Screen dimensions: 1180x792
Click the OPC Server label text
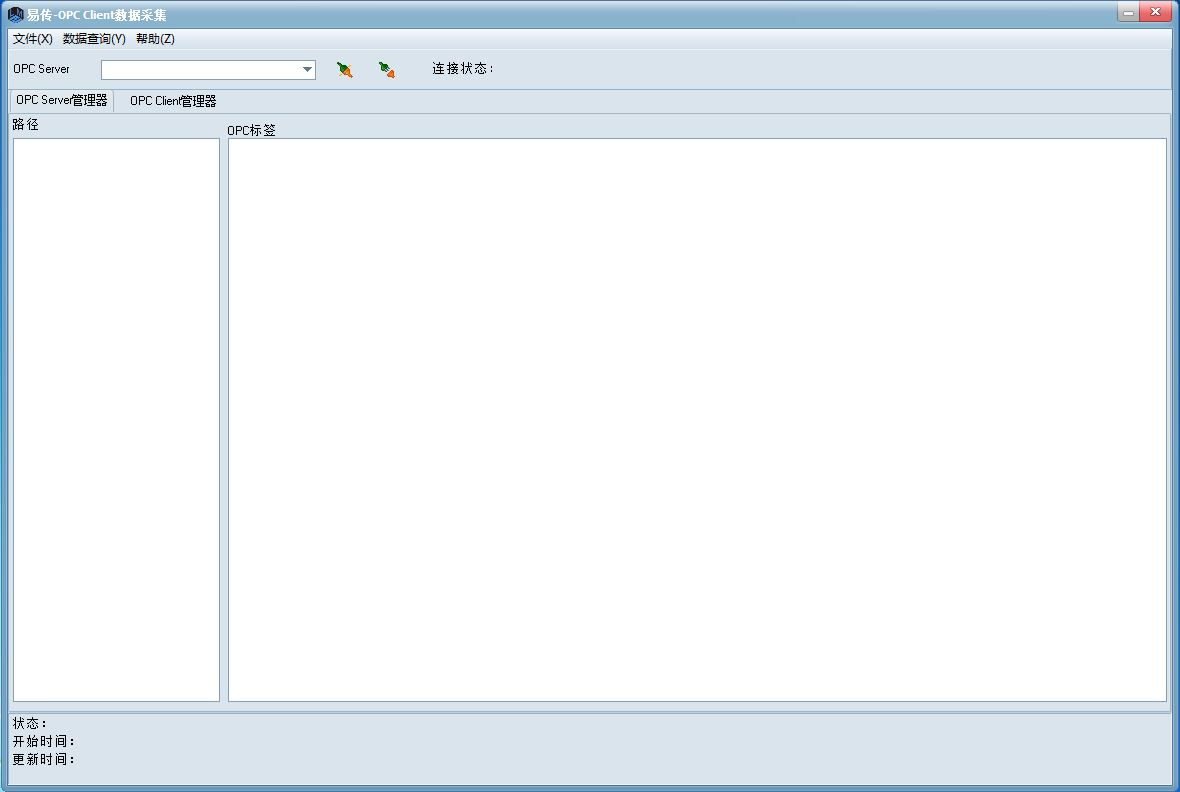(x=42, y=69)
